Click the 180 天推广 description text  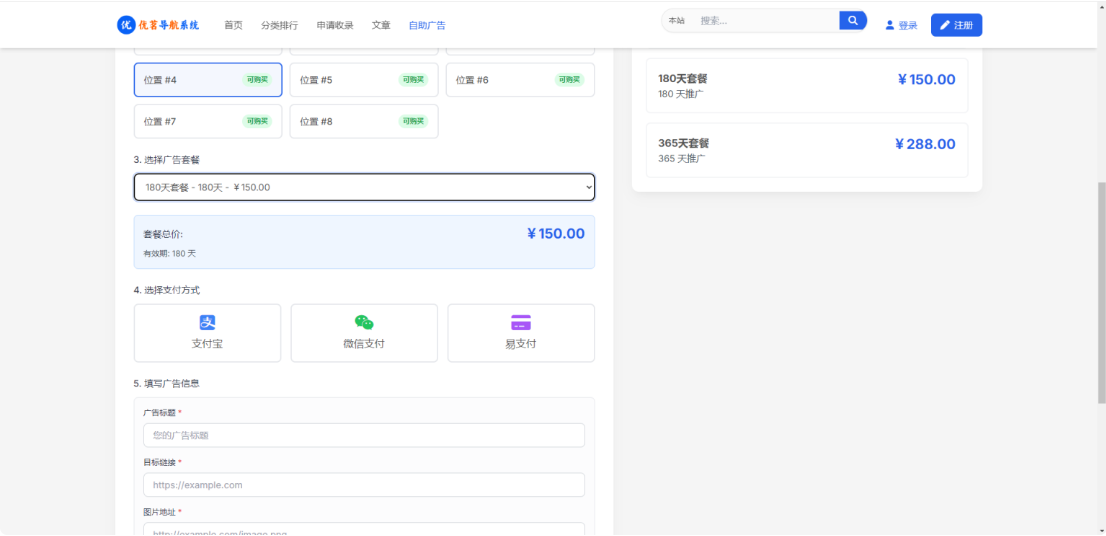pos(681,94)
